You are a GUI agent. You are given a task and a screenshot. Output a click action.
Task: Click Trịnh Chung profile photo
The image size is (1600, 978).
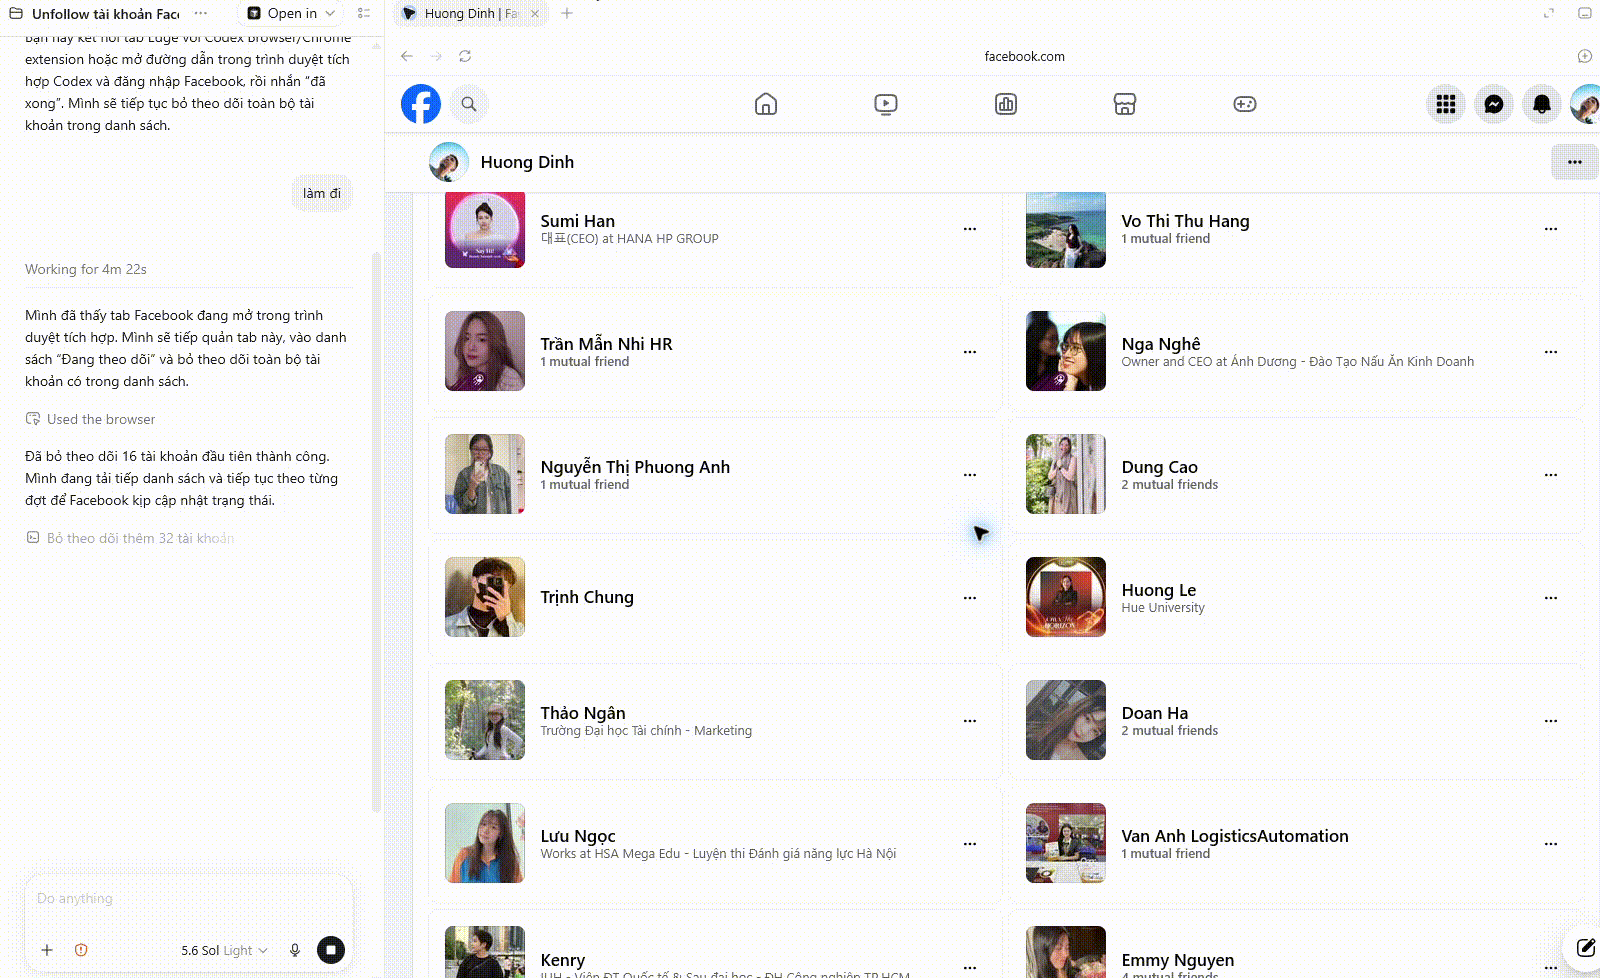click(x=485, y=597)
